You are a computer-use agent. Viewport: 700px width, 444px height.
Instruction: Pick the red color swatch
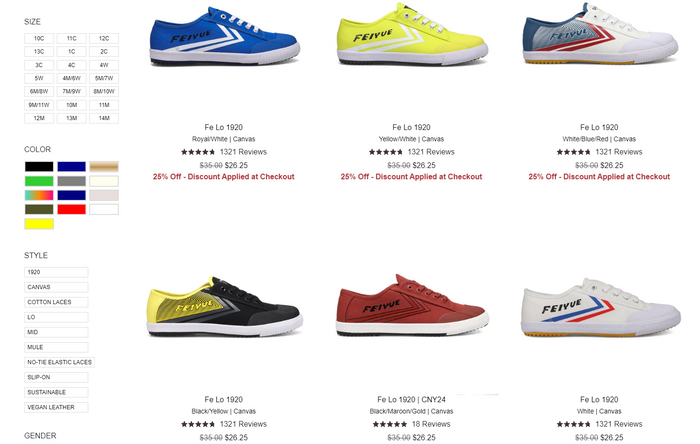[71, 210]
